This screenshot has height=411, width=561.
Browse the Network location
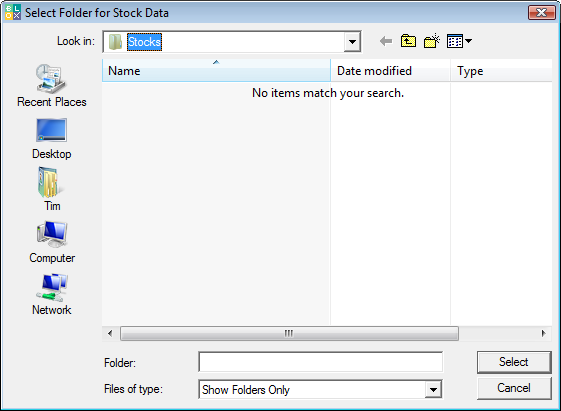(52, 294)
